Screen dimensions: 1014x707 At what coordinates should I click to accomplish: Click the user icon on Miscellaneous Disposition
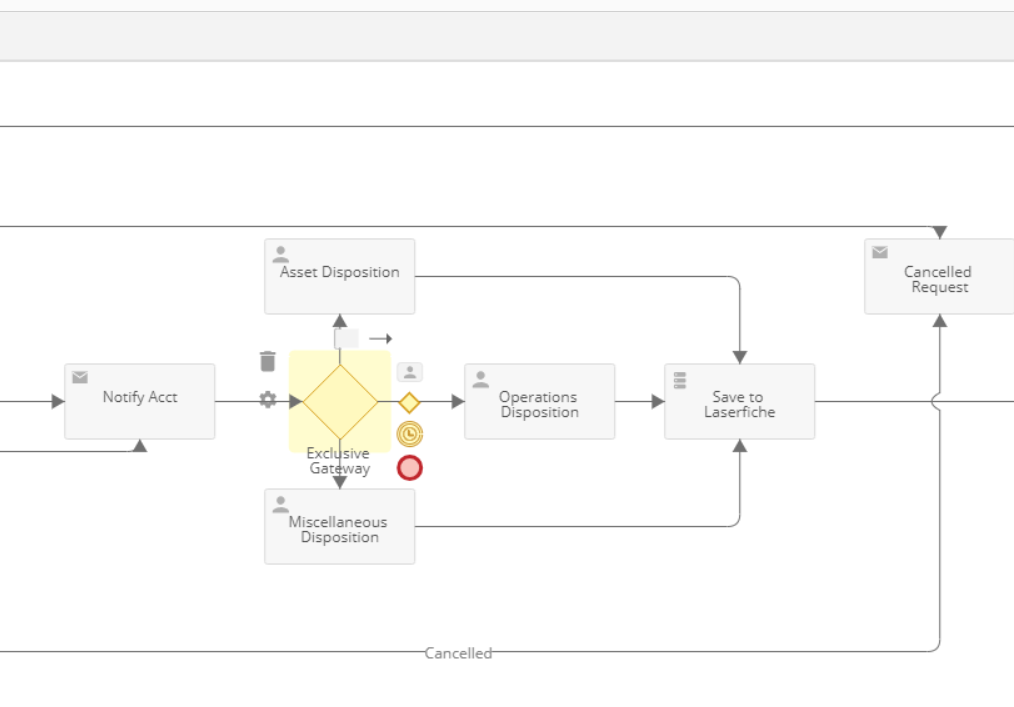(281, 504)
